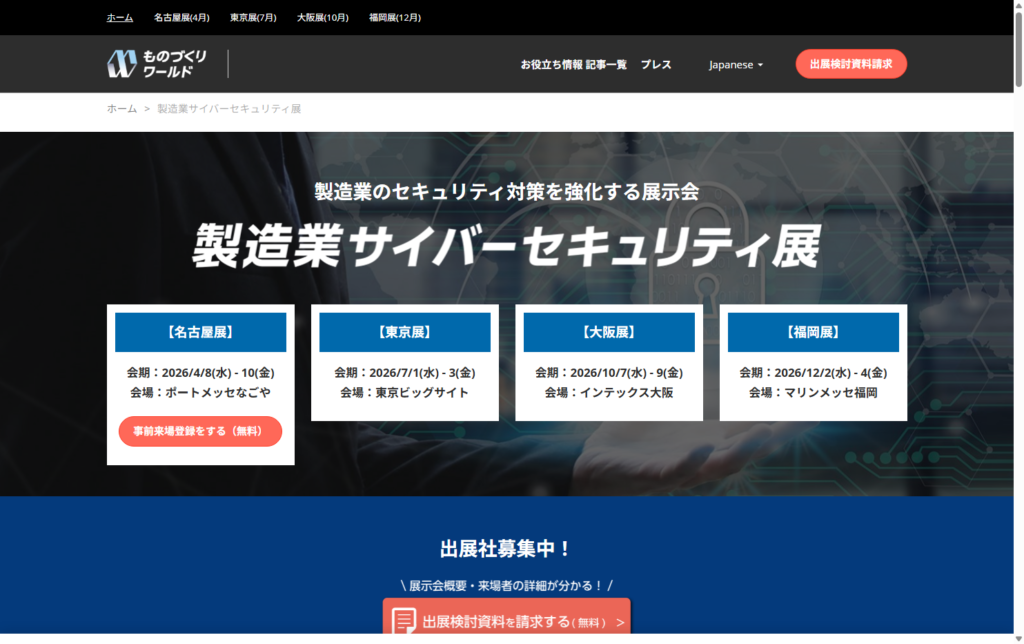
Task: Go to 東京展(7月) in the top bar
Action: coord(253,17)
